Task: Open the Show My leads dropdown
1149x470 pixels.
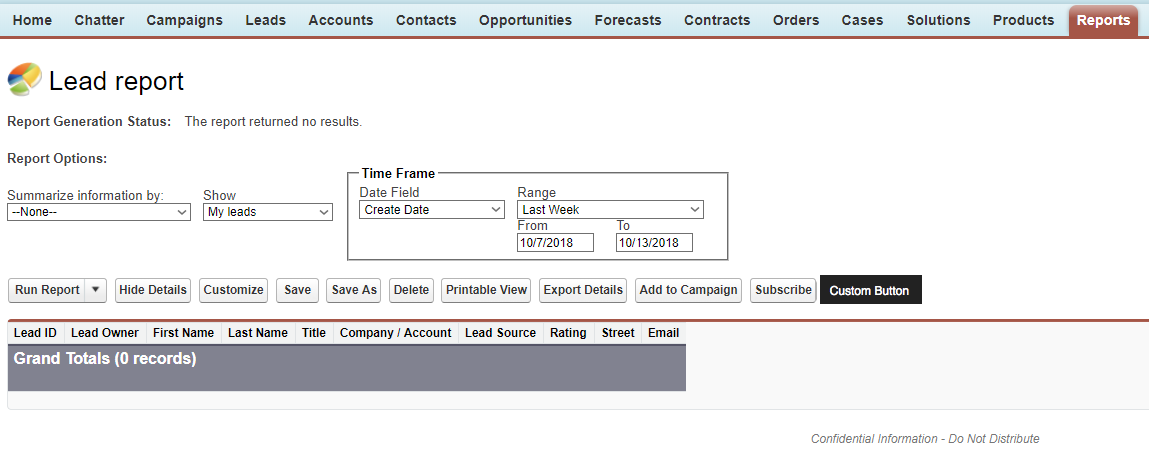Action: [267, 212]
